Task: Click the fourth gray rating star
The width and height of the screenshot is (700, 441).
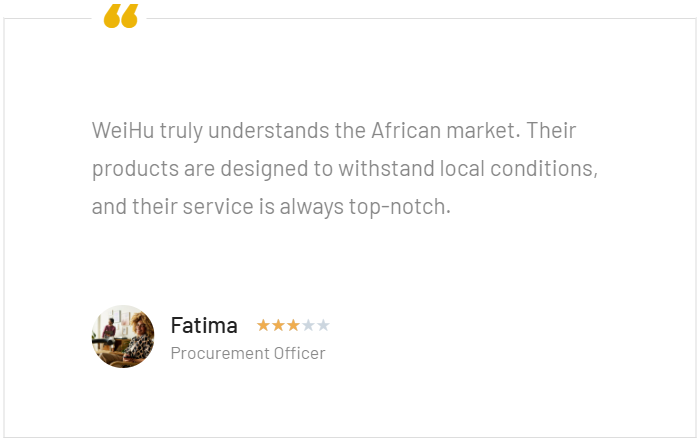Action: click(x=308, y=325)
